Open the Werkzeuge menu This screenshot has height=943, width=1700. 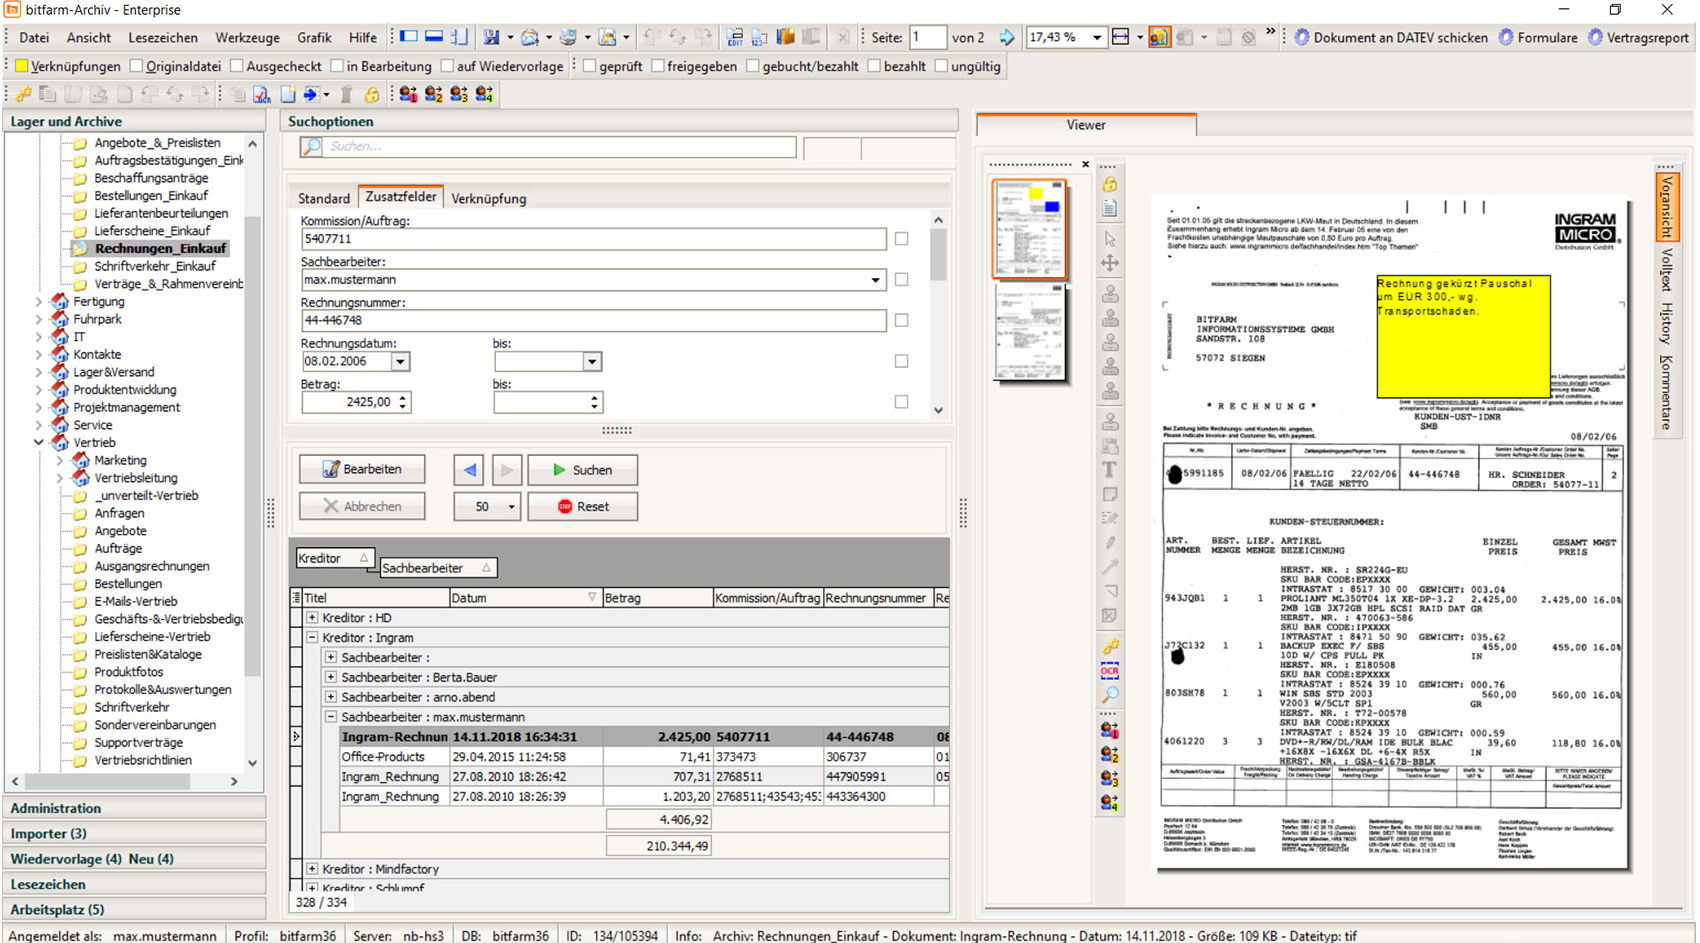247,37
